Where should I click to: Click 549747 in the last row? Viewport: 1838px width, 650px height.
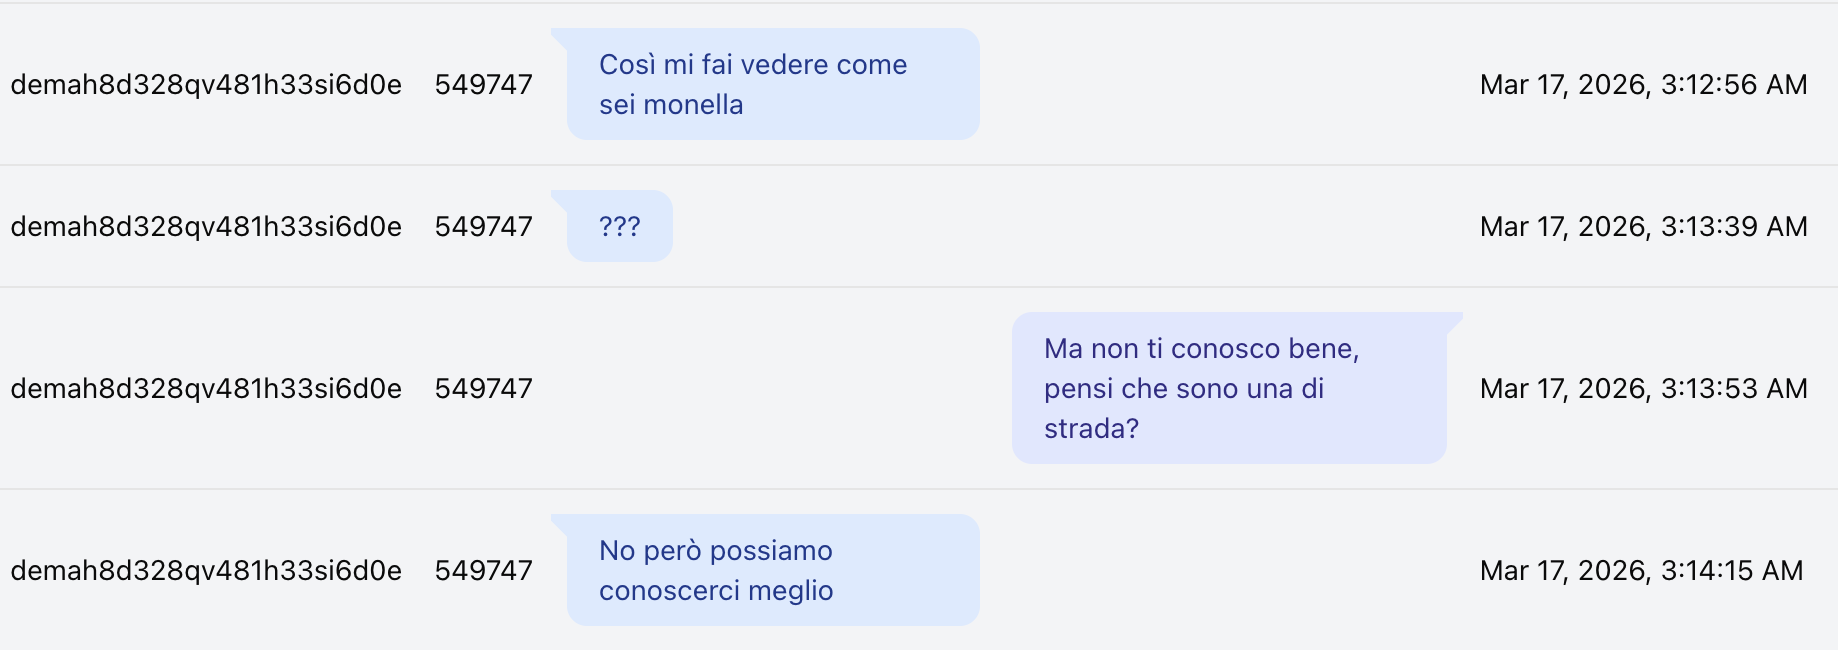(x=483, y=571)
